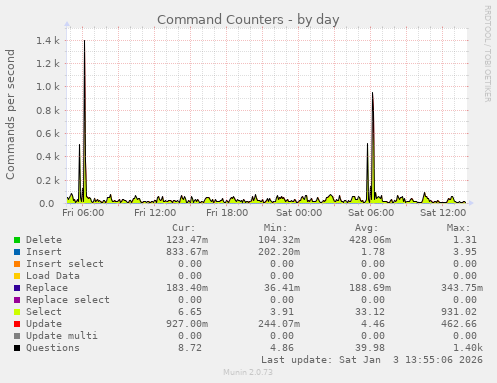Click the 'Fri 12:00' x-axis label
This screenshot has height=383, width=497.
point(155,213)
